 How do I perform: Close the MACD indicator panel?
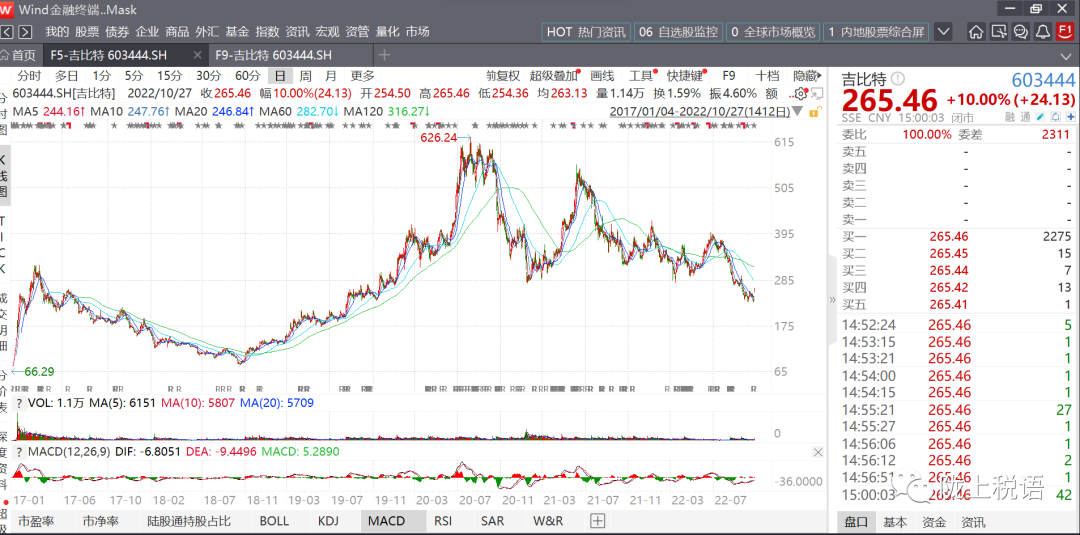818,452
